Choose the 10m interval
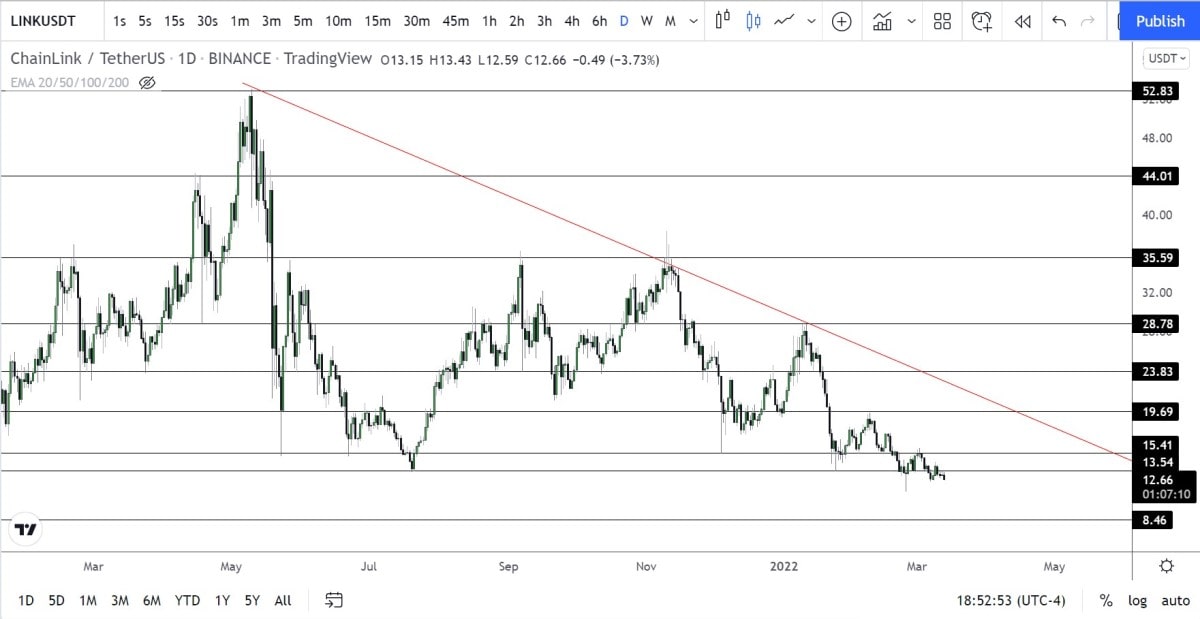 pos(338,21)
